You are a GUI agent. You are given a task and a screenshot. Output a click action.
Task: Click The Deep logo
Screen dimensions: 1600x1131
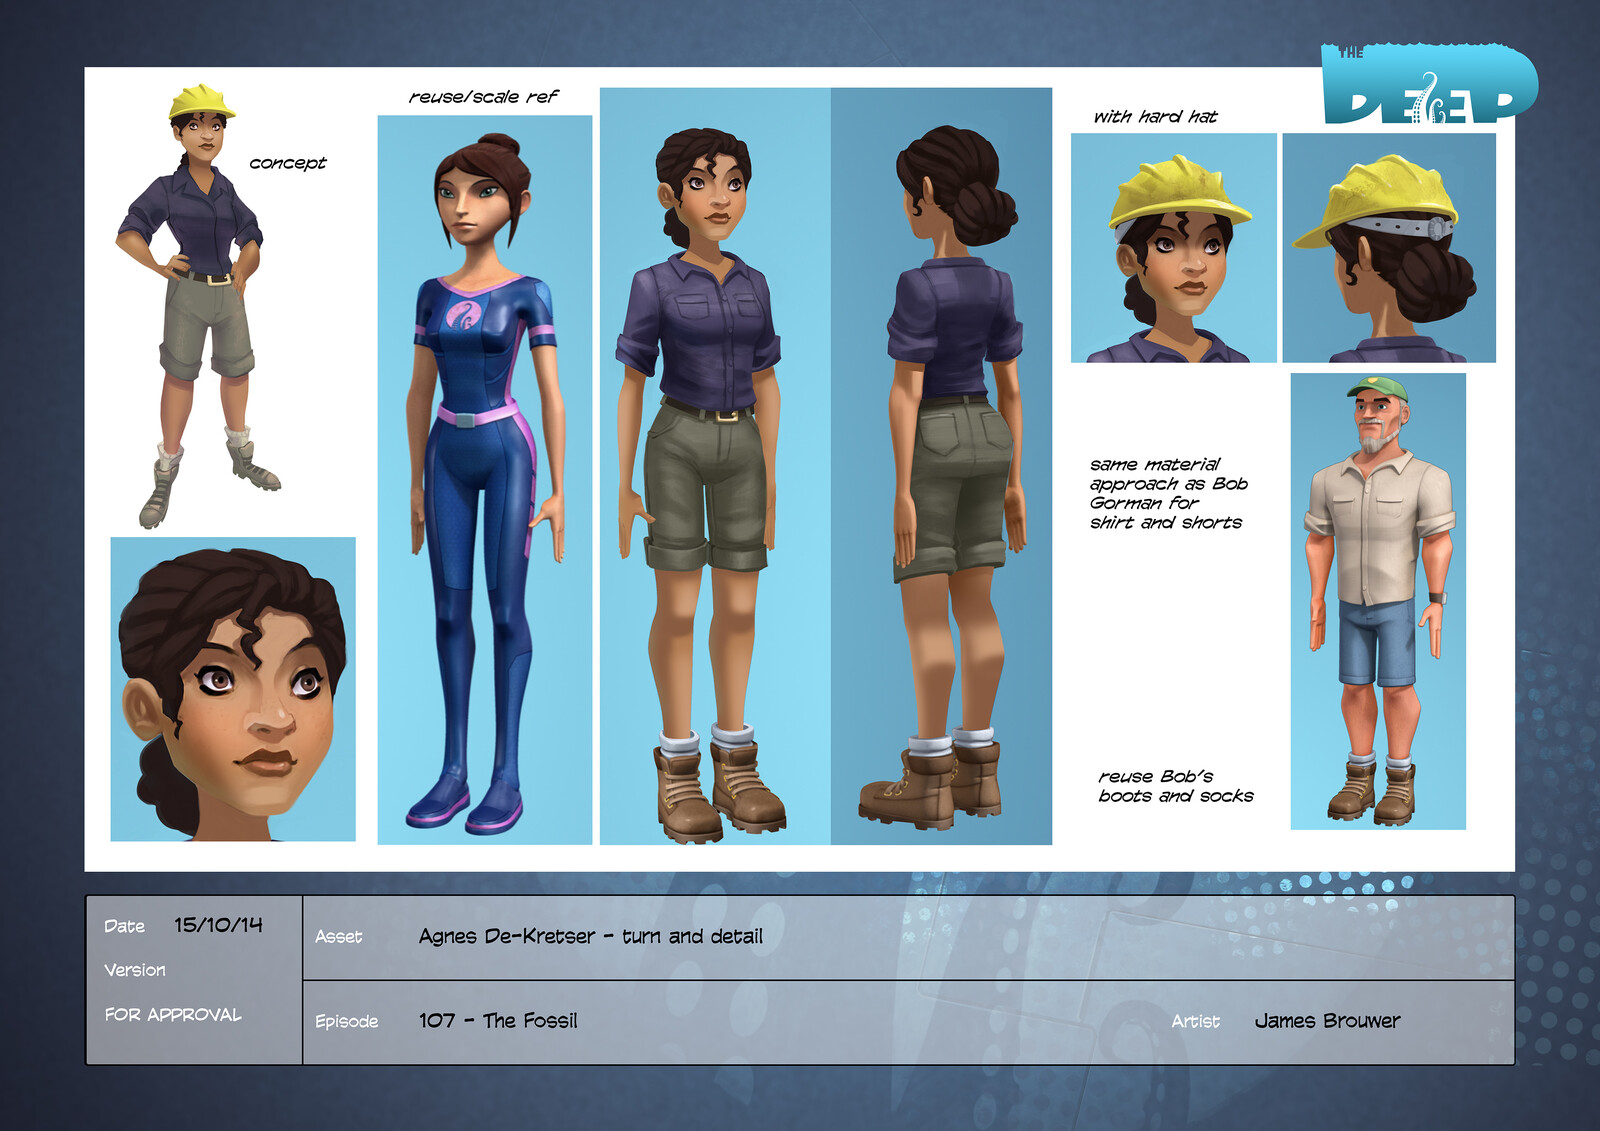(1429, 84)
